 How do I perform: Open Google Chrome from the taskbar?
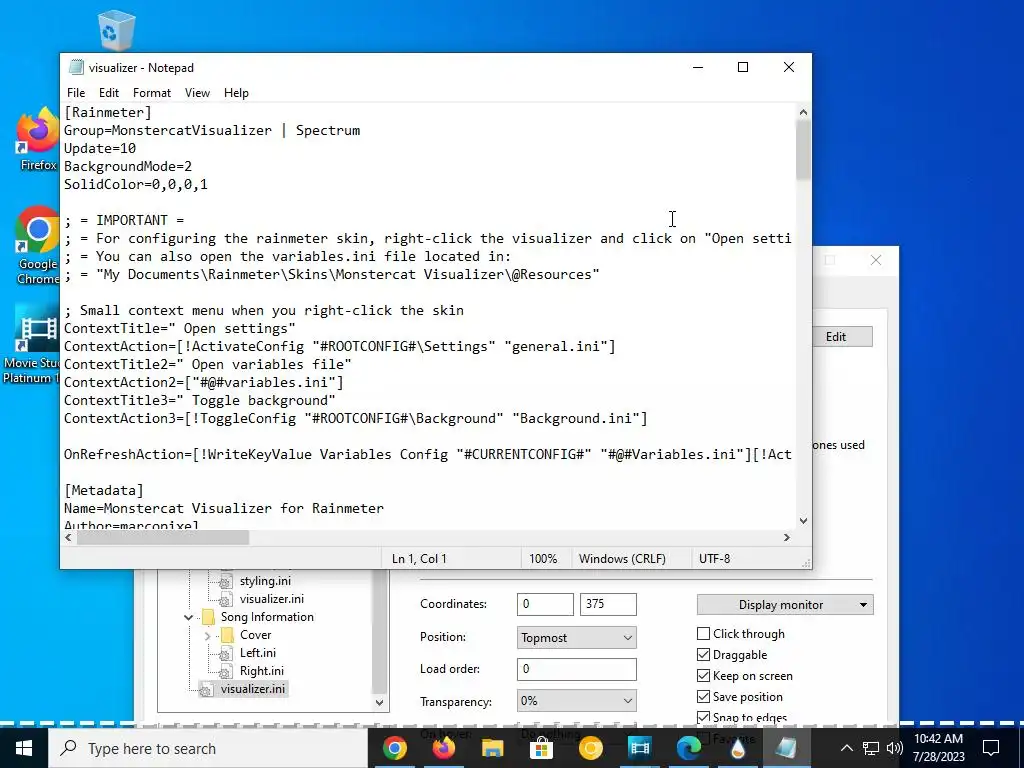(x=394, y=748)
